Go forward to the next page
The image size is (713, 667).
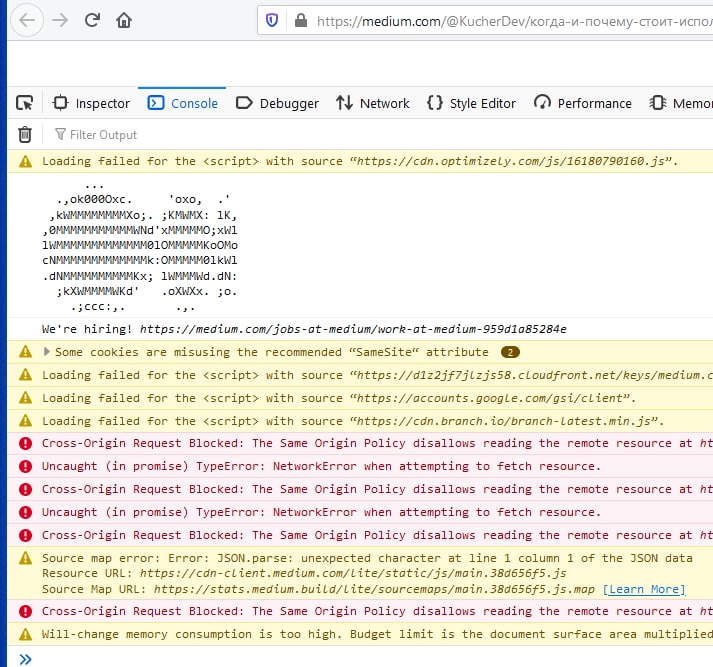click(x=60, y=20)
